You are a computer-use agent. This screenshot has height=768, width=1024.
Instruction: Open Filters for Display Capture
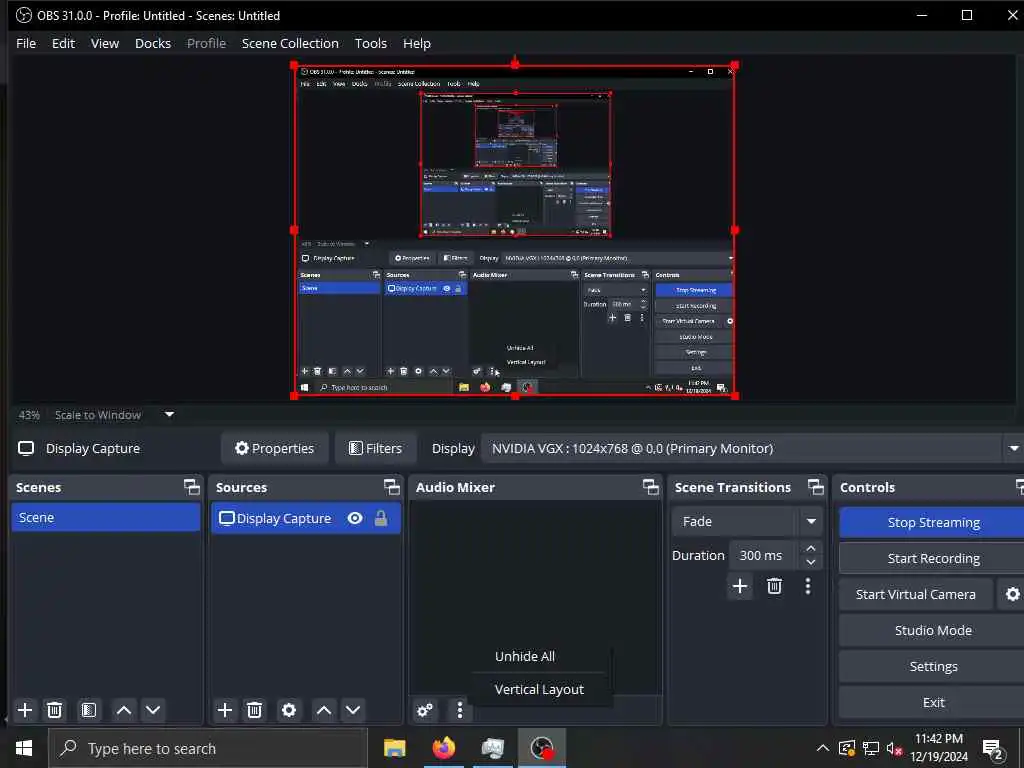[376, 449]
